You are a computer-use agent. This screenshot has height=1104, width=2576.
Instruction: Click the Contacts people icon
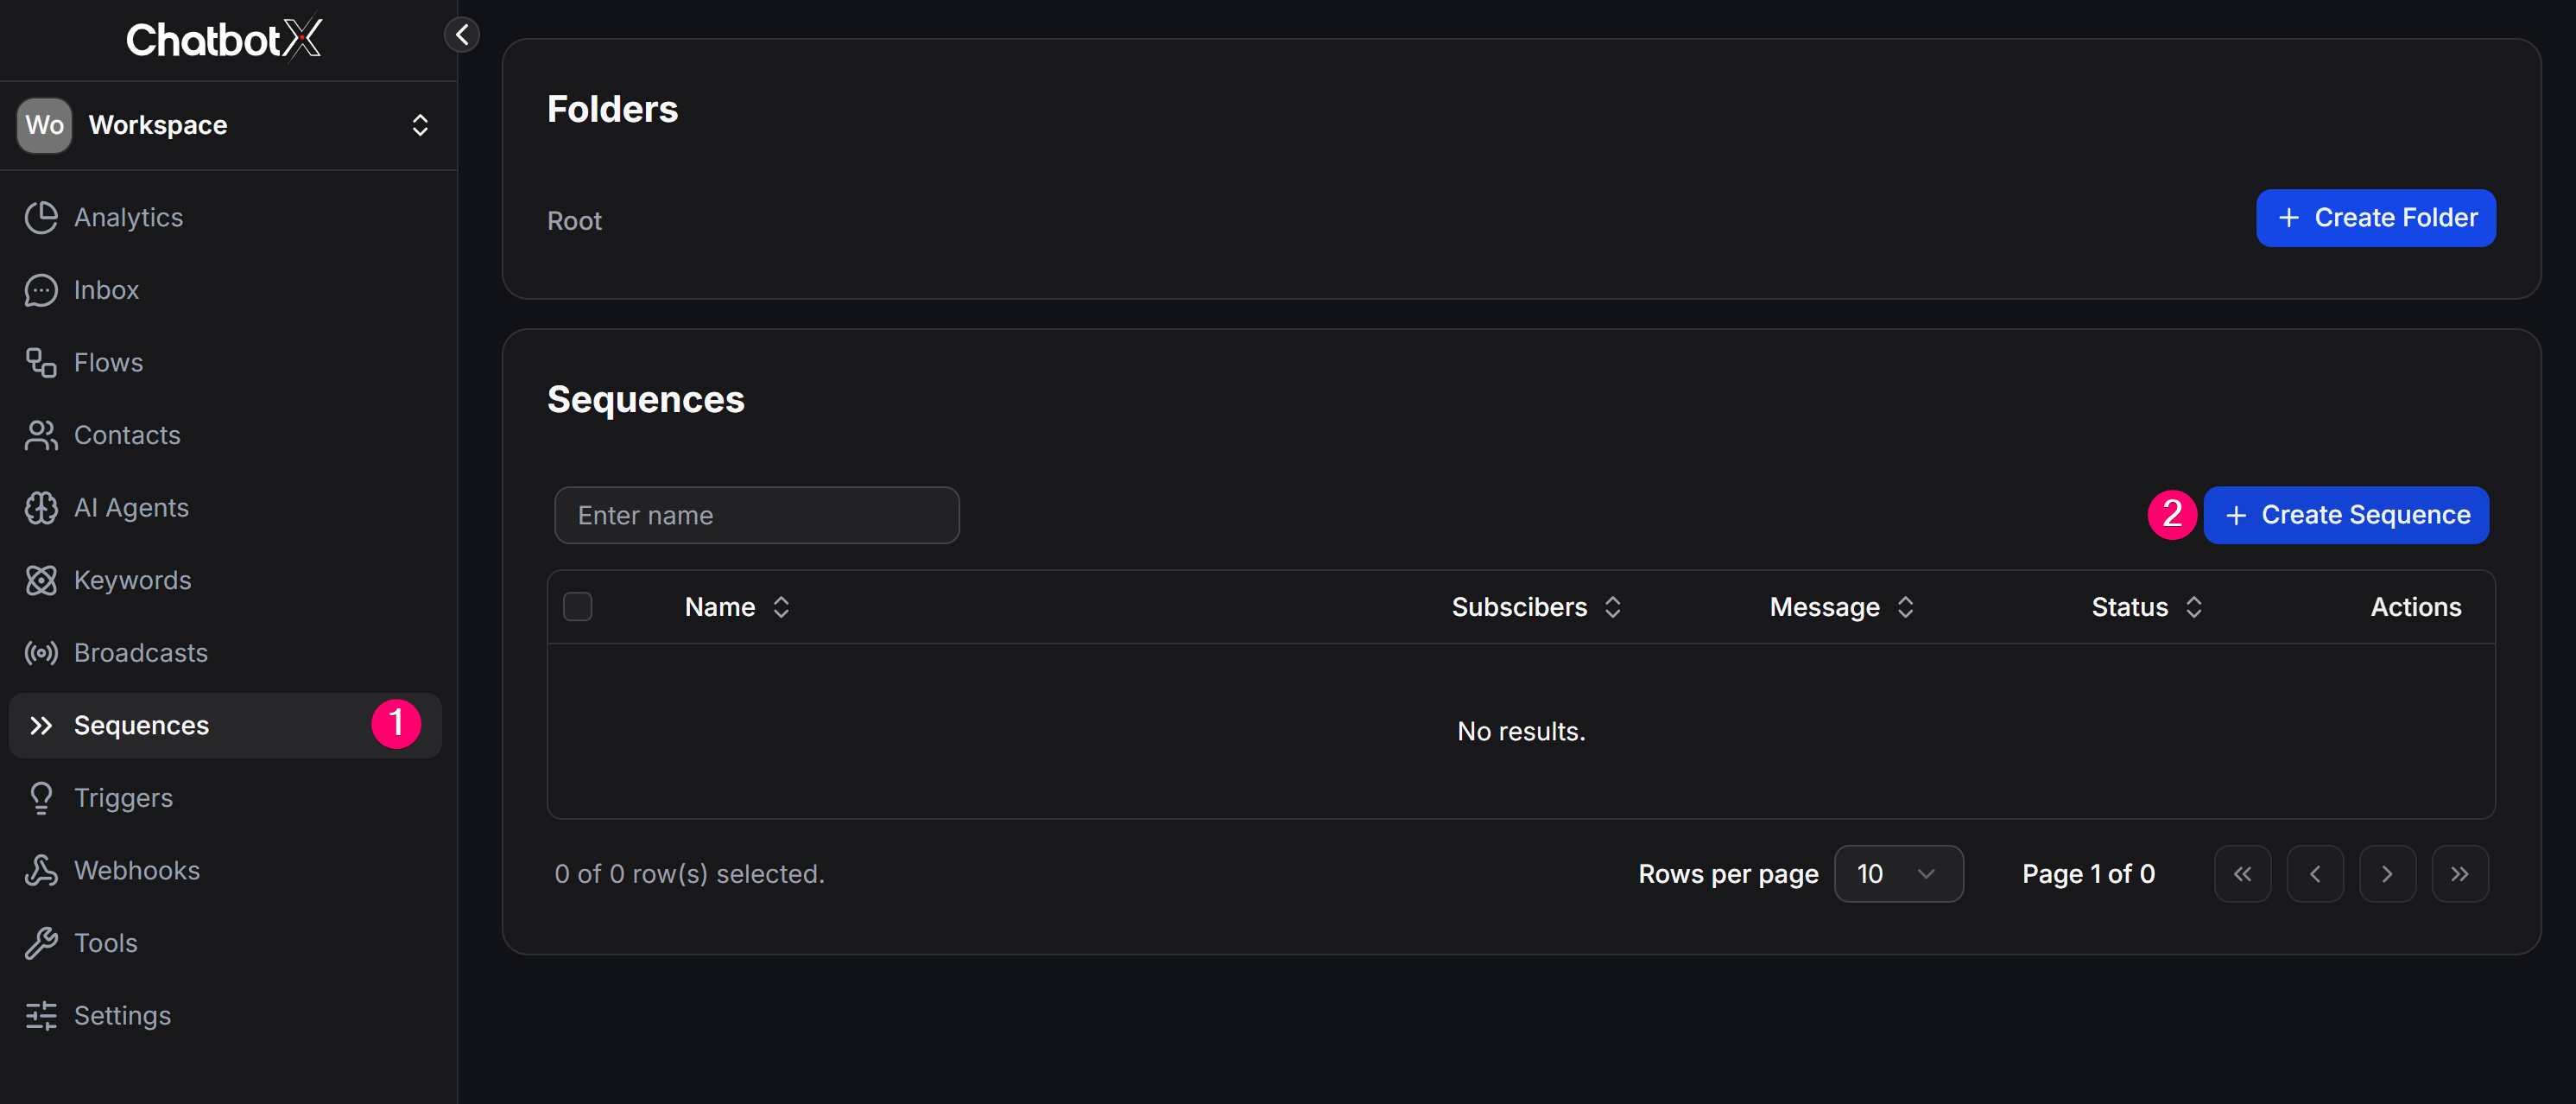point(41,435)
